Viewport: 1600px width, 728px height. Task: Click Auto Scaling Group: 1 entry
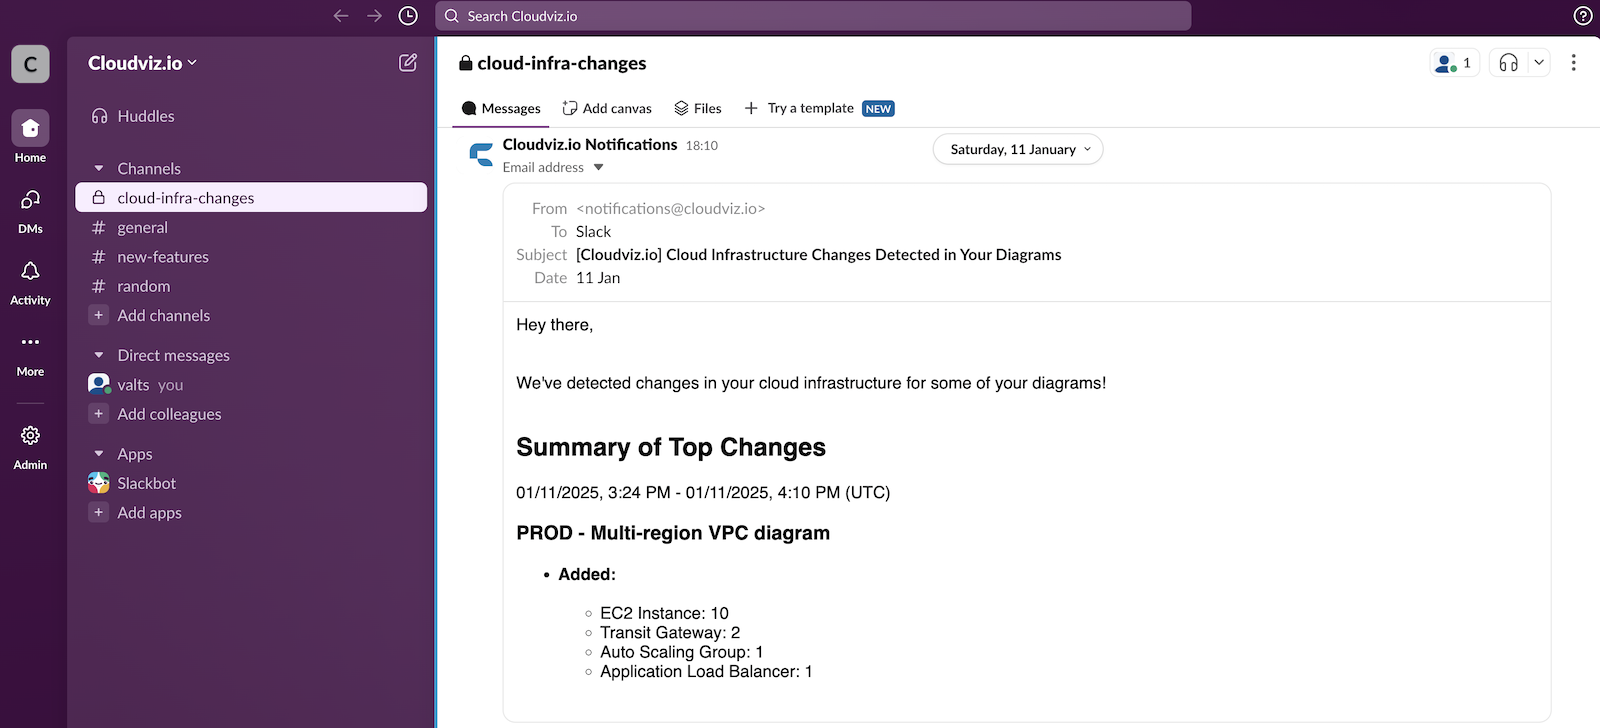[x=682, y=652]
